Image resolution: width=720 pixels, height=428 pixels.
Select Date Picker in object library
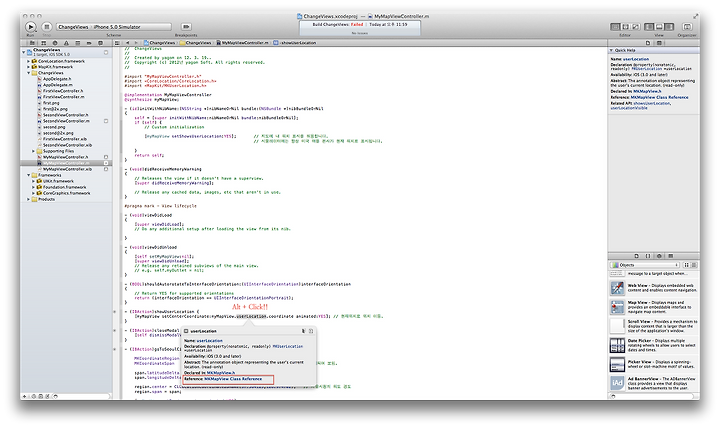tap(654, 345)
